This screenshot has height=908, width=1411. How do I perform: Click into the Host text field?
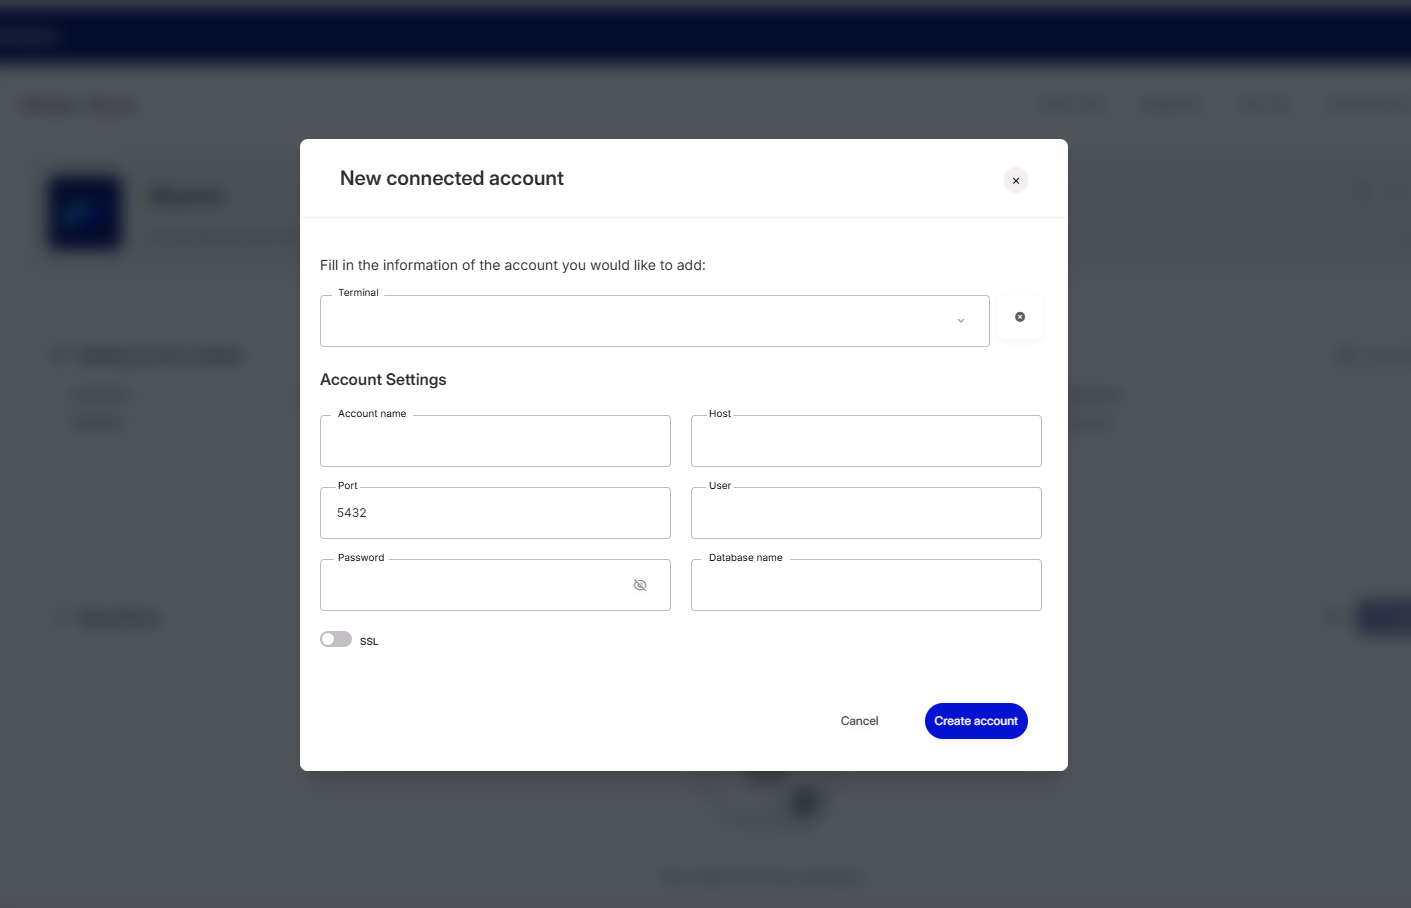tap(866, 442)
